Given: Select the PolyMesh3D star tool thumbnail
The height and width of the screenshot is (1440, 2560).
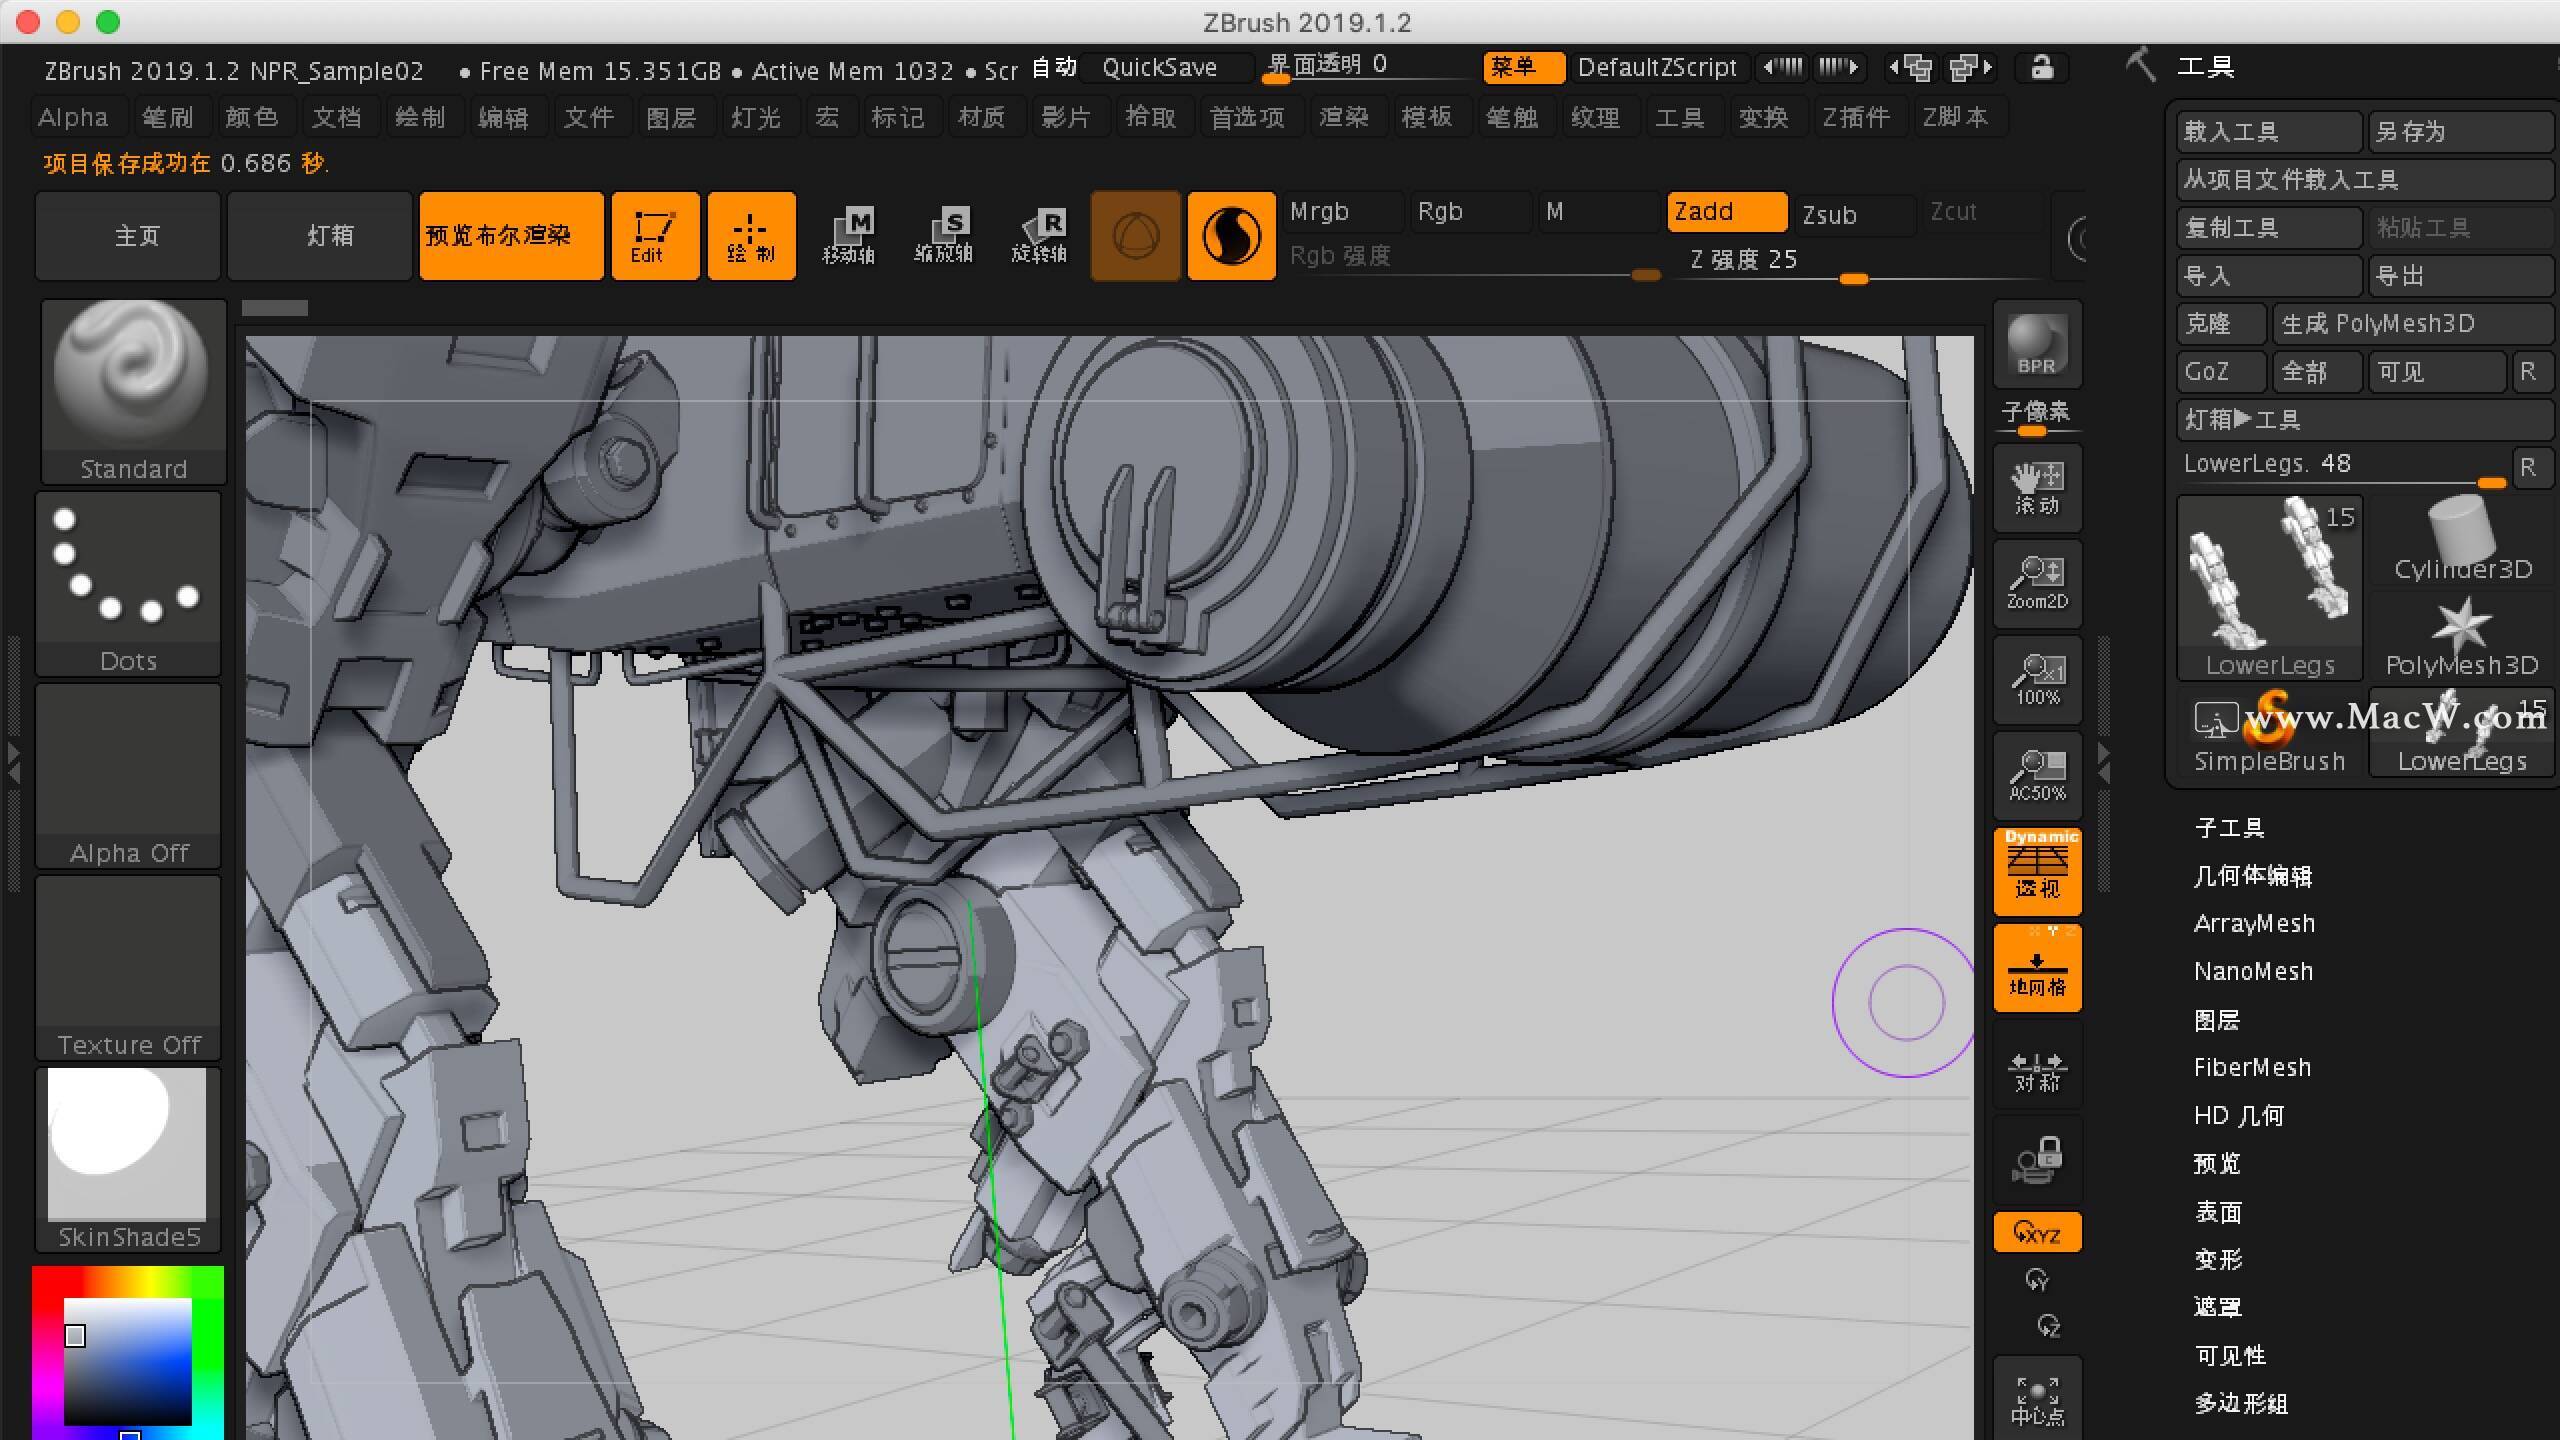Looking at the screenshot, I should [2462, 636].
